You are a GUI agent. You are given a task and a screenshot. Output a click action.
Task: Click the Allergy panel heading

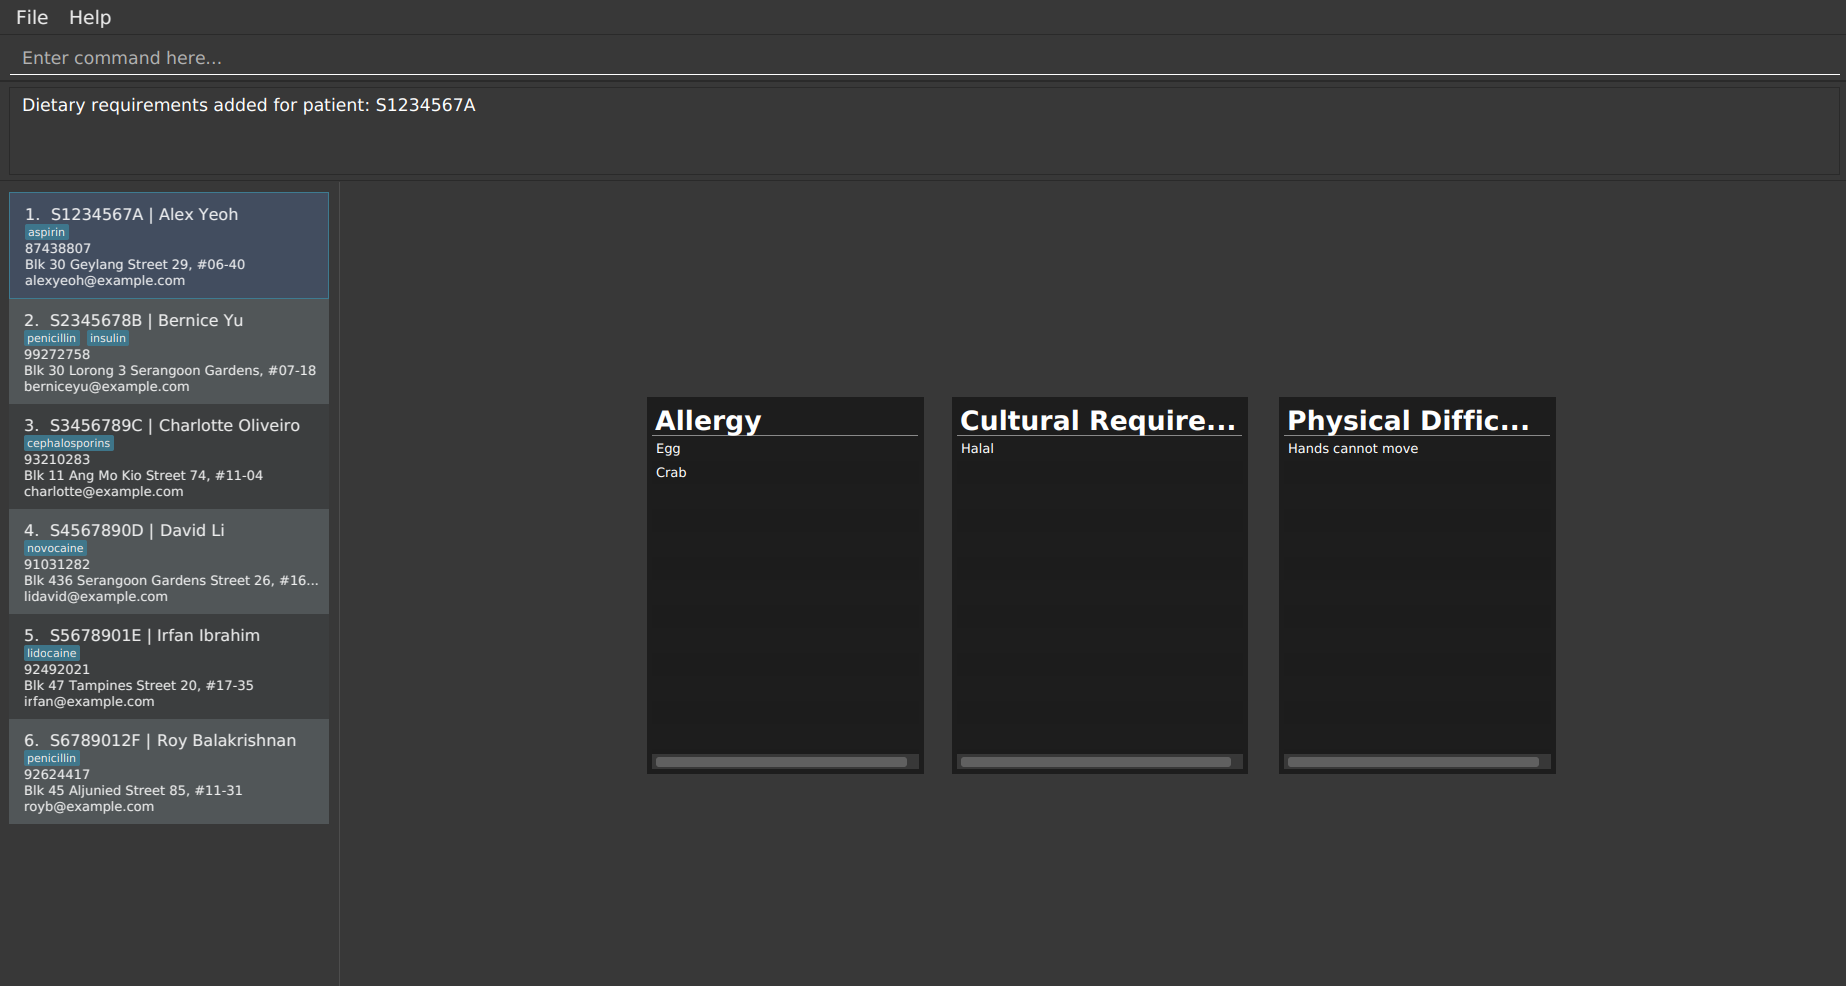click(x=708, y=421)
